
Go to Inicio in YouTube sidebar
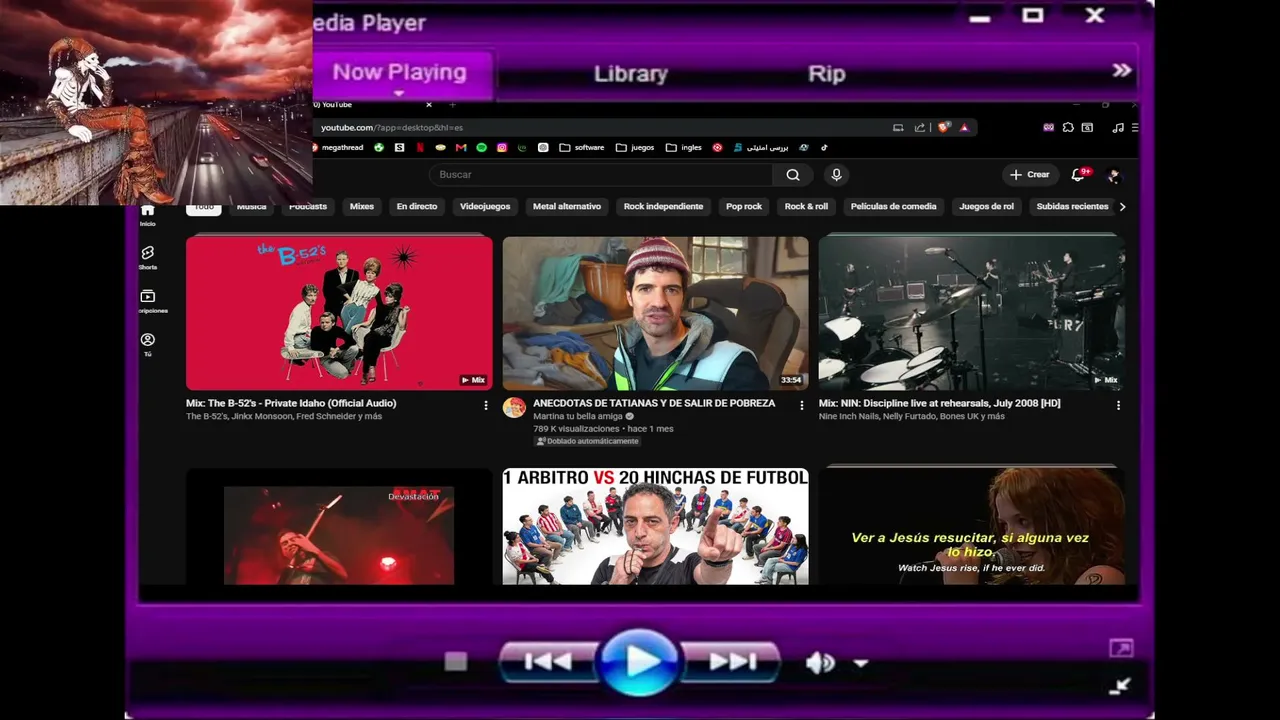pos(148,215)
